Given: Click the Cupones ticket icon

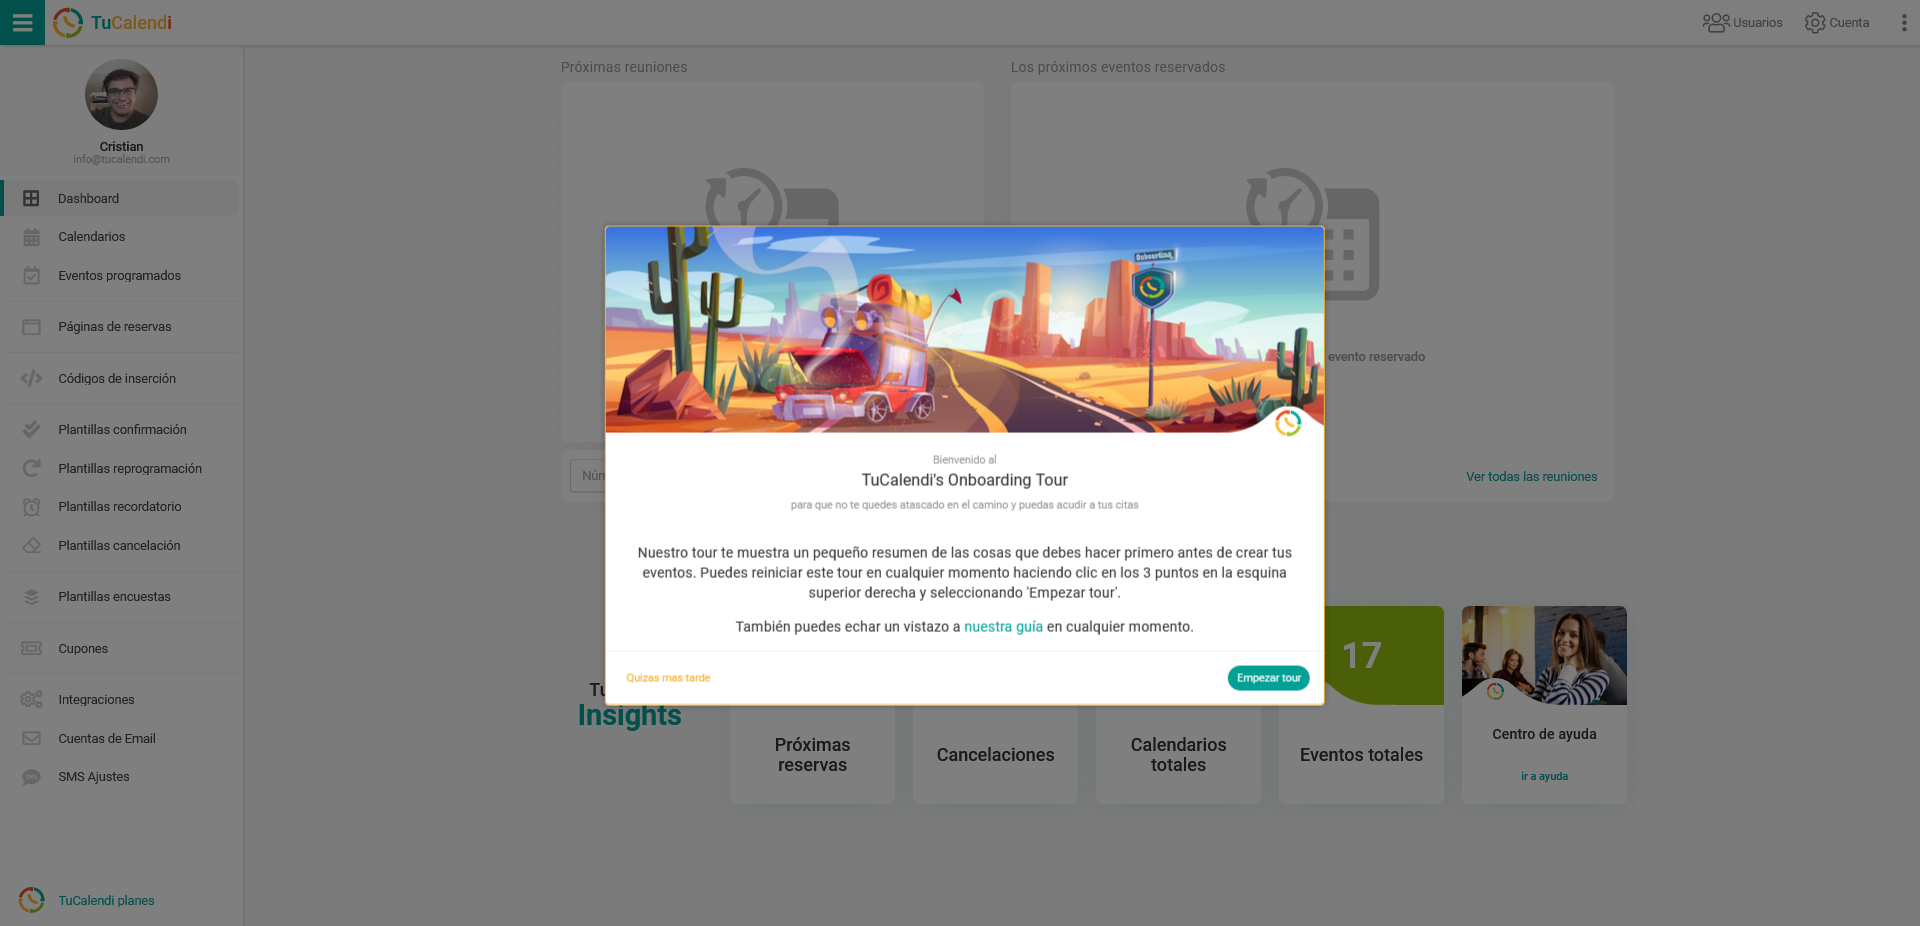Looking at the screenshot, I should (x=31, y=648).
